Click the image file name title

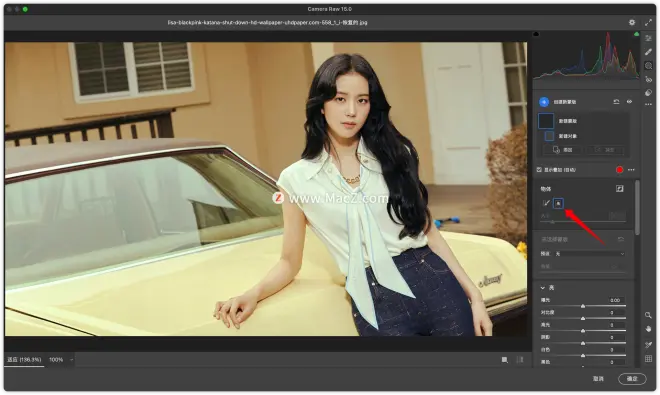click(x=267, y=22)
